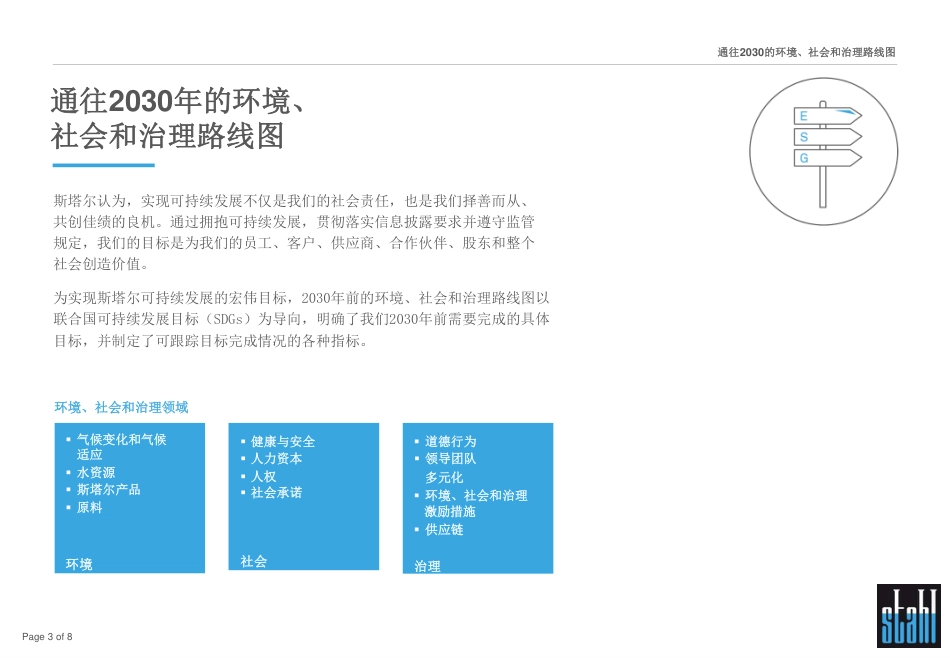Viewport: 950px width, 658px height.
Task: Click the title line 社会和治理路线图
Action: [167, 136]
